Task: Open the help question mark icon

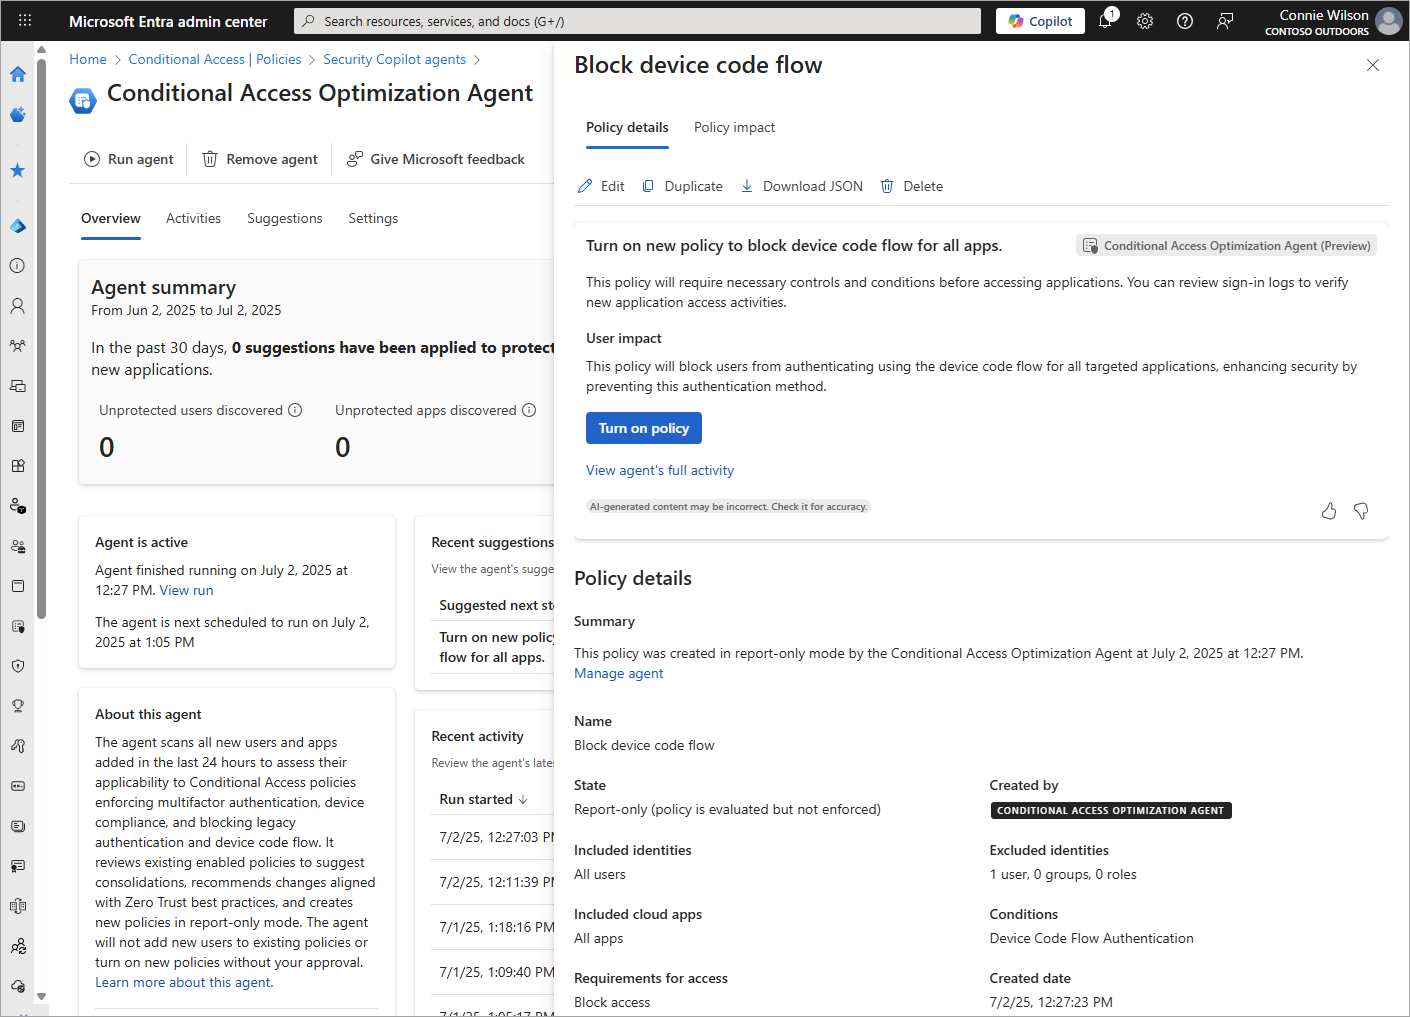Action: click(1185, 21)
